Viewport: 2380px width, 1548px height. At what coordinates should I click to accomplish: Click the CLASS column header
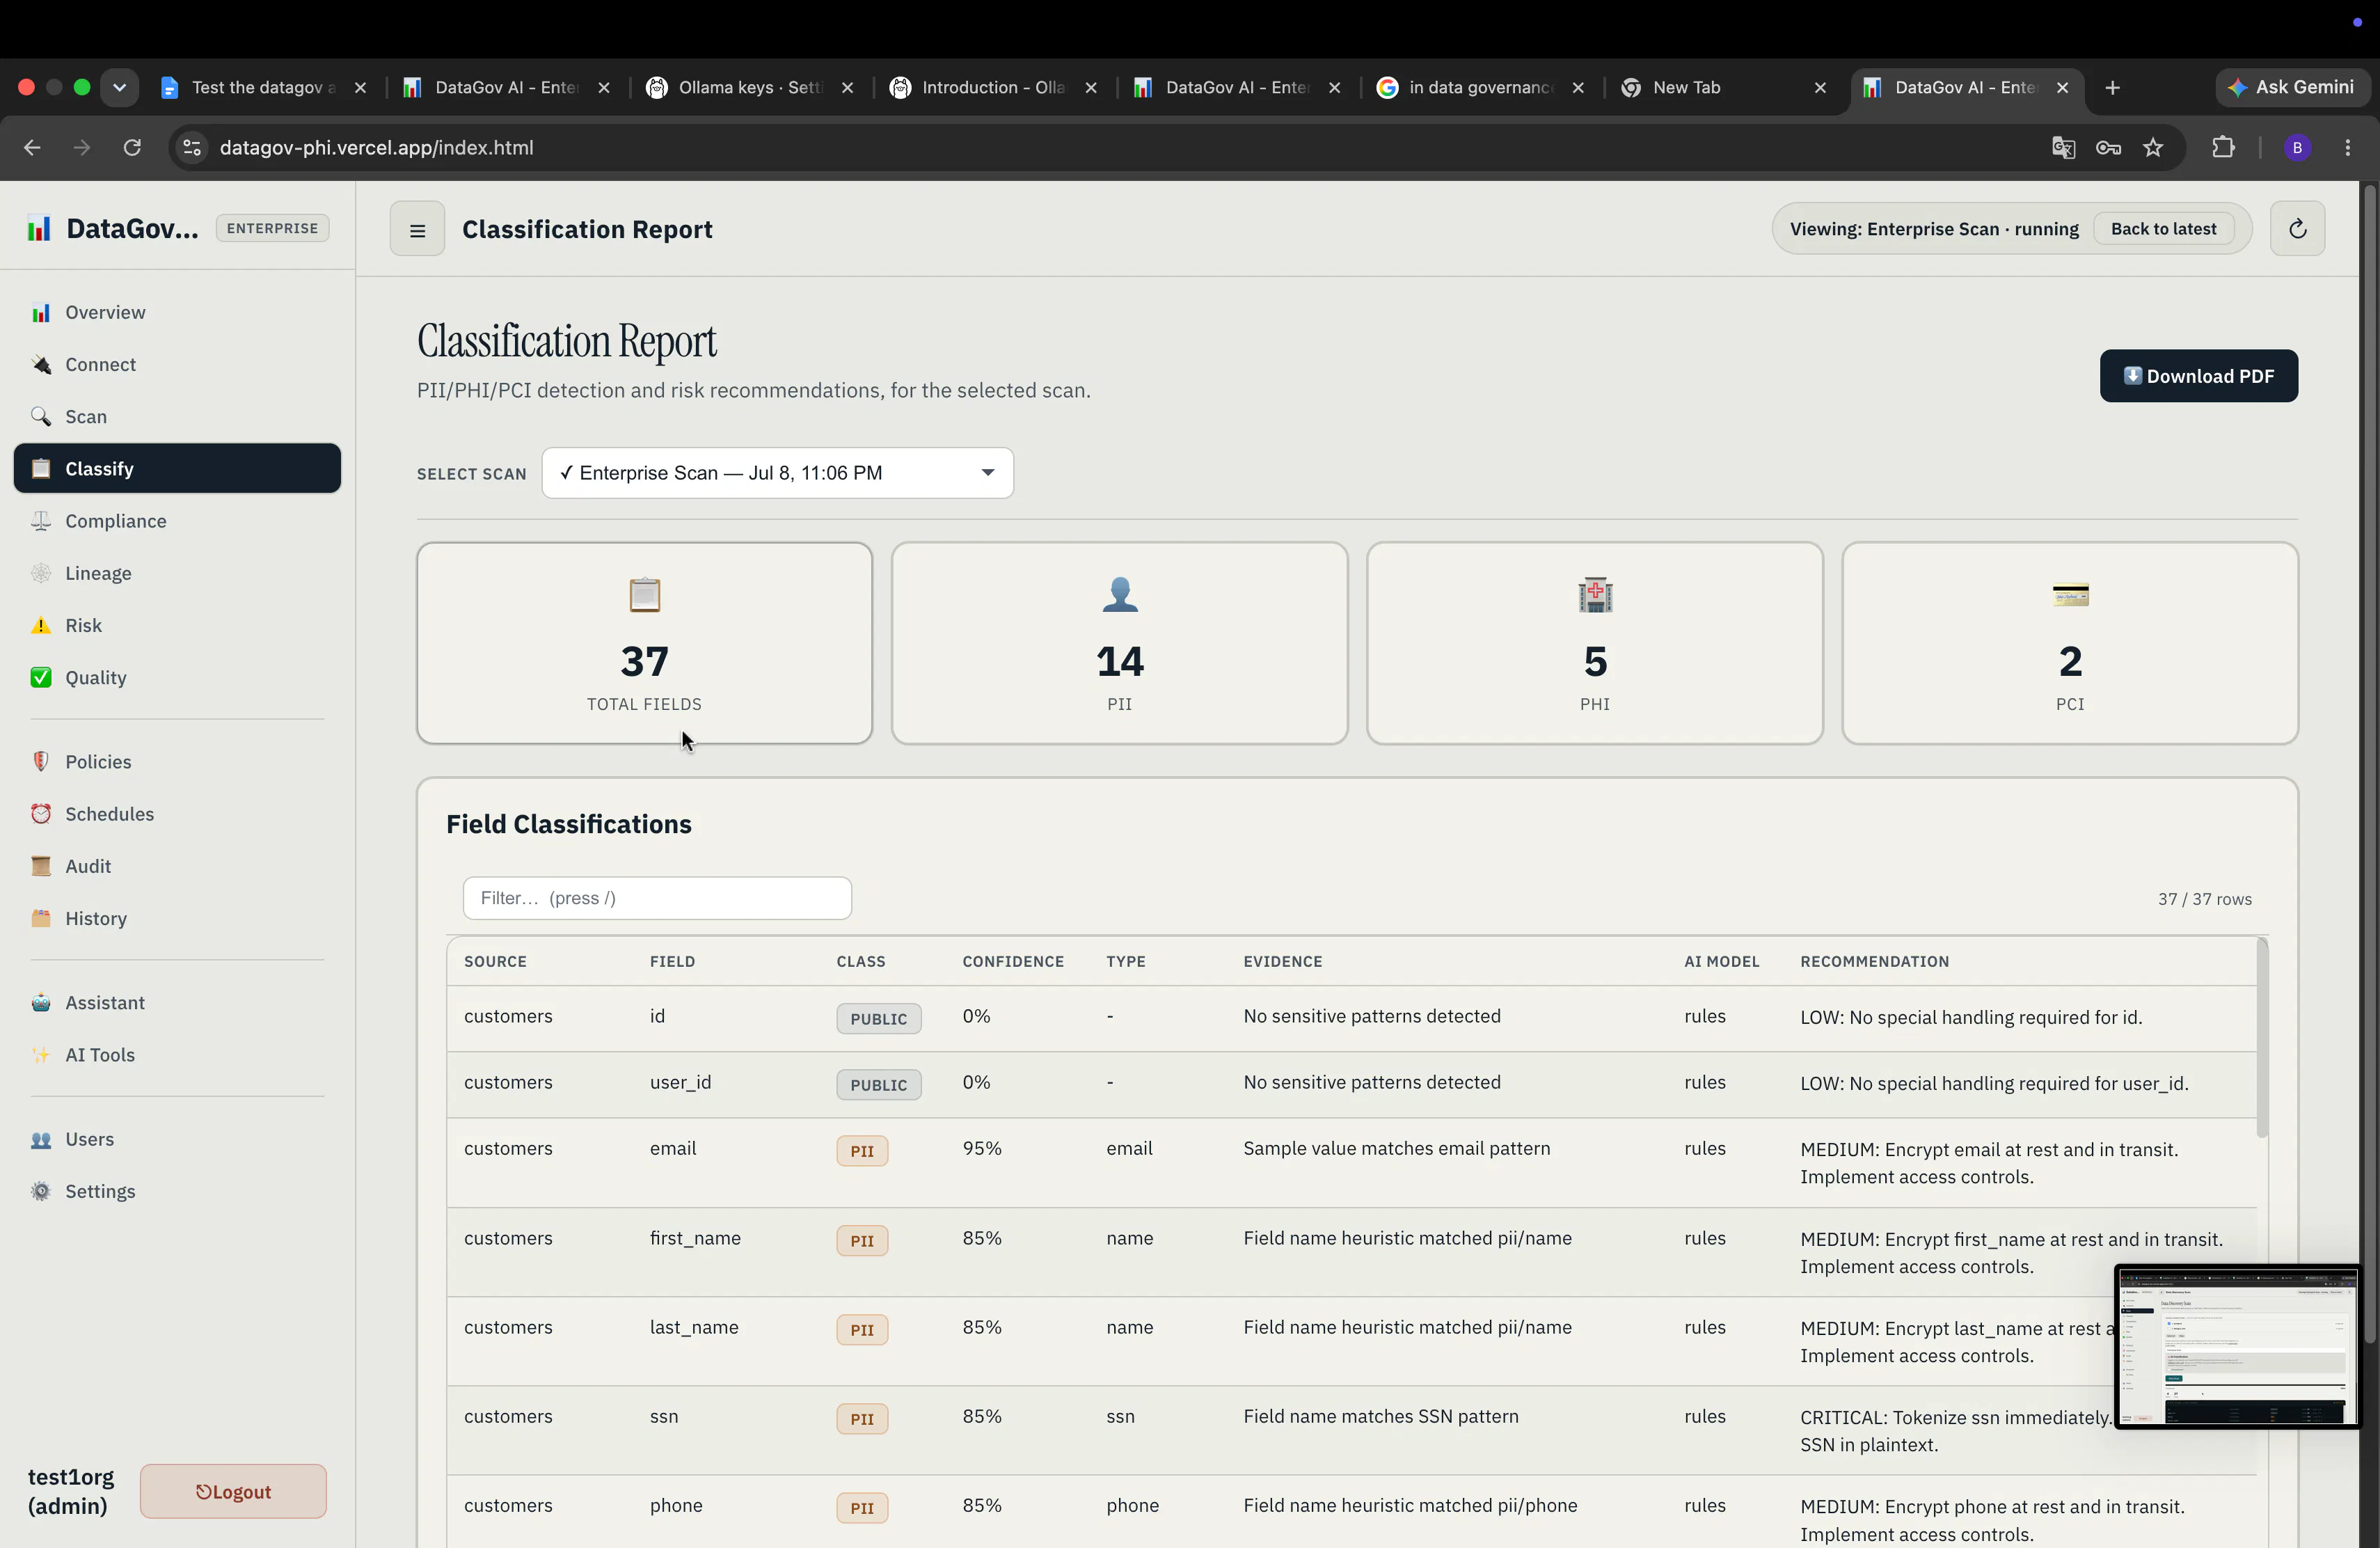click(x=861, y=961)
